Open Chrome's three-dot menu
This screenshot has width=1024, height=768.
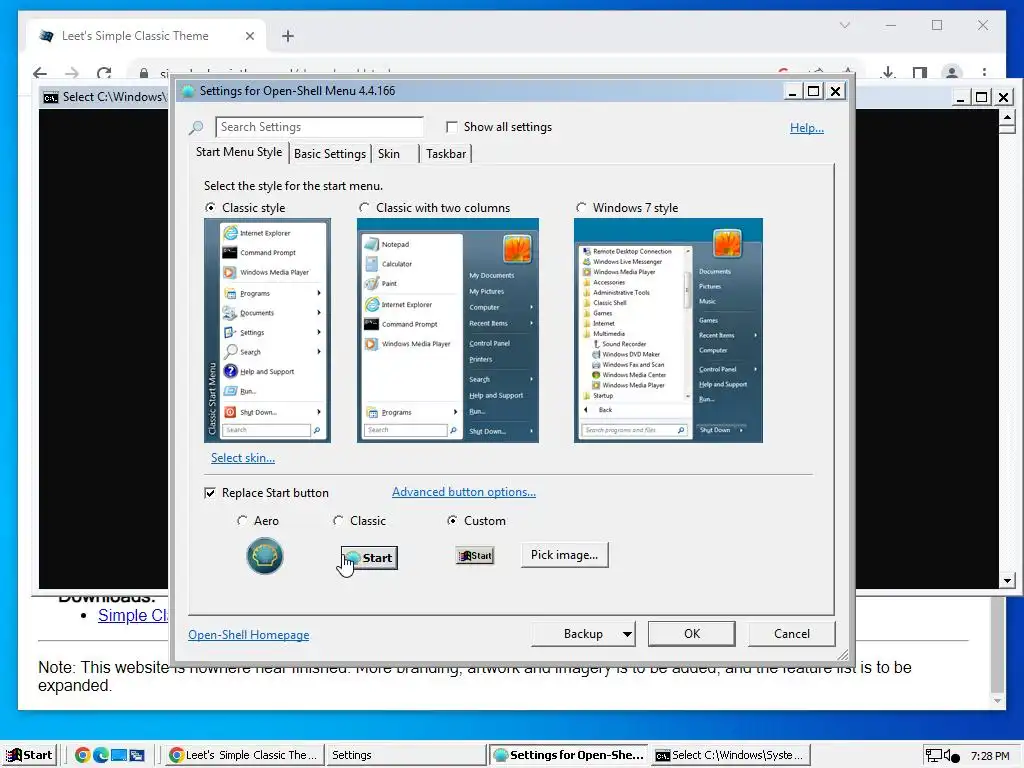point(984,72)
